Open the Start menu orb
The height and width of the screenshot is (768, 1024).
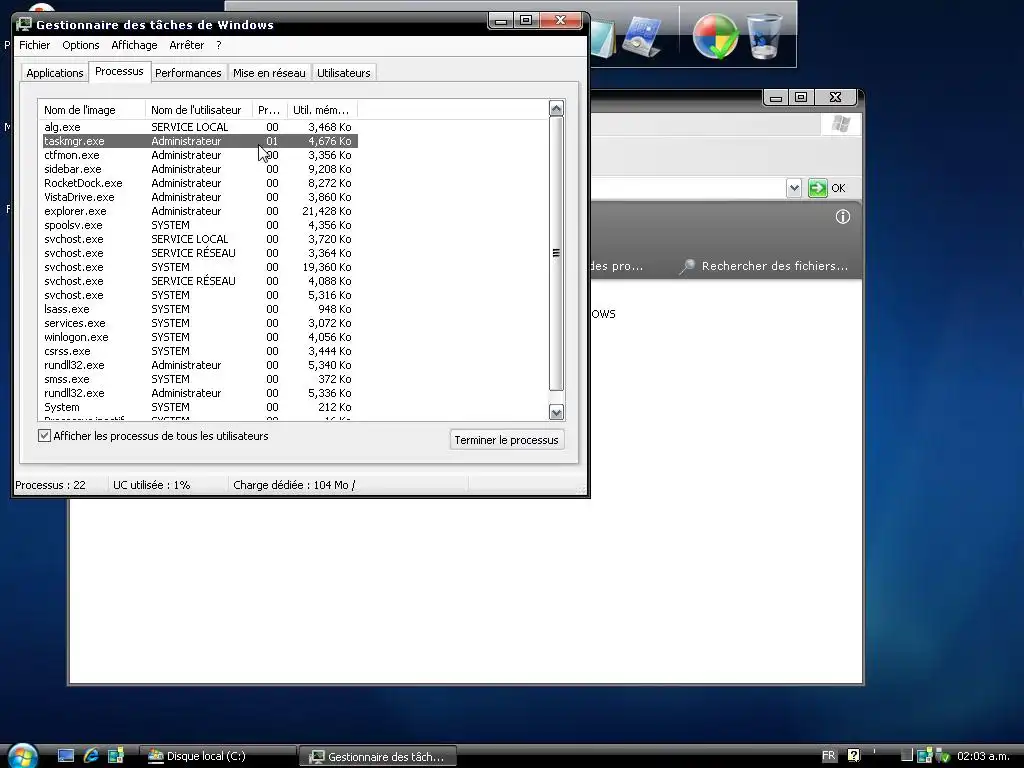point(23,756)
